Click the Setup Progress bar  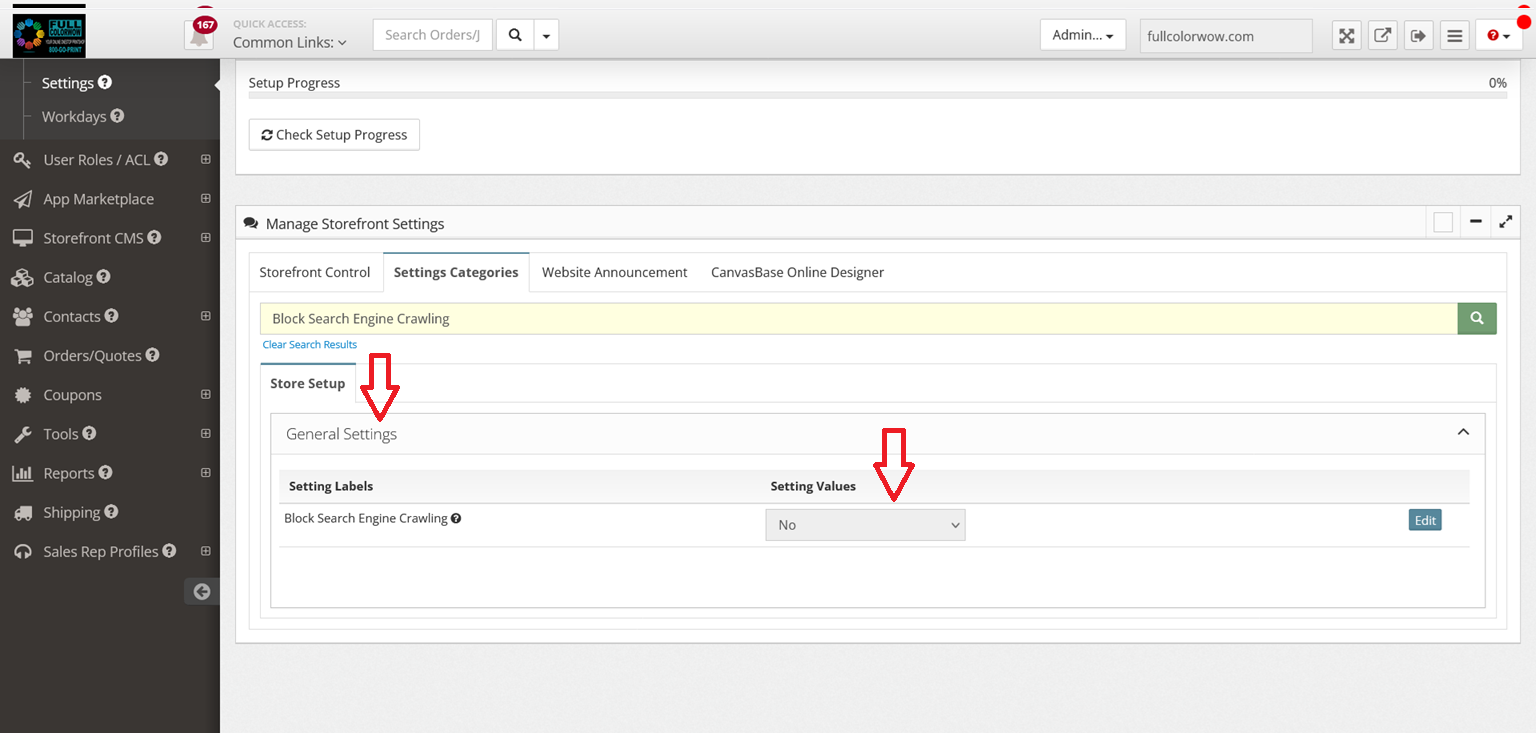pyautogui.click(x=877, y=97)
